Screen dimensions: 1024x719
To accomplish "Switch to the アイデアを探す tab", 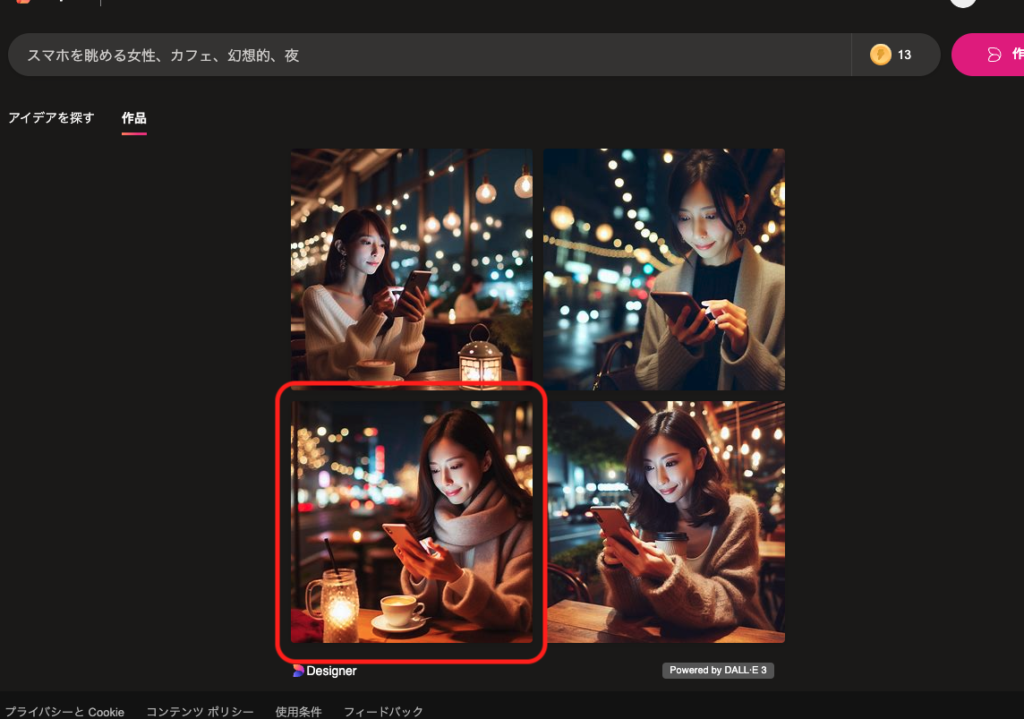I will point(51,118).
